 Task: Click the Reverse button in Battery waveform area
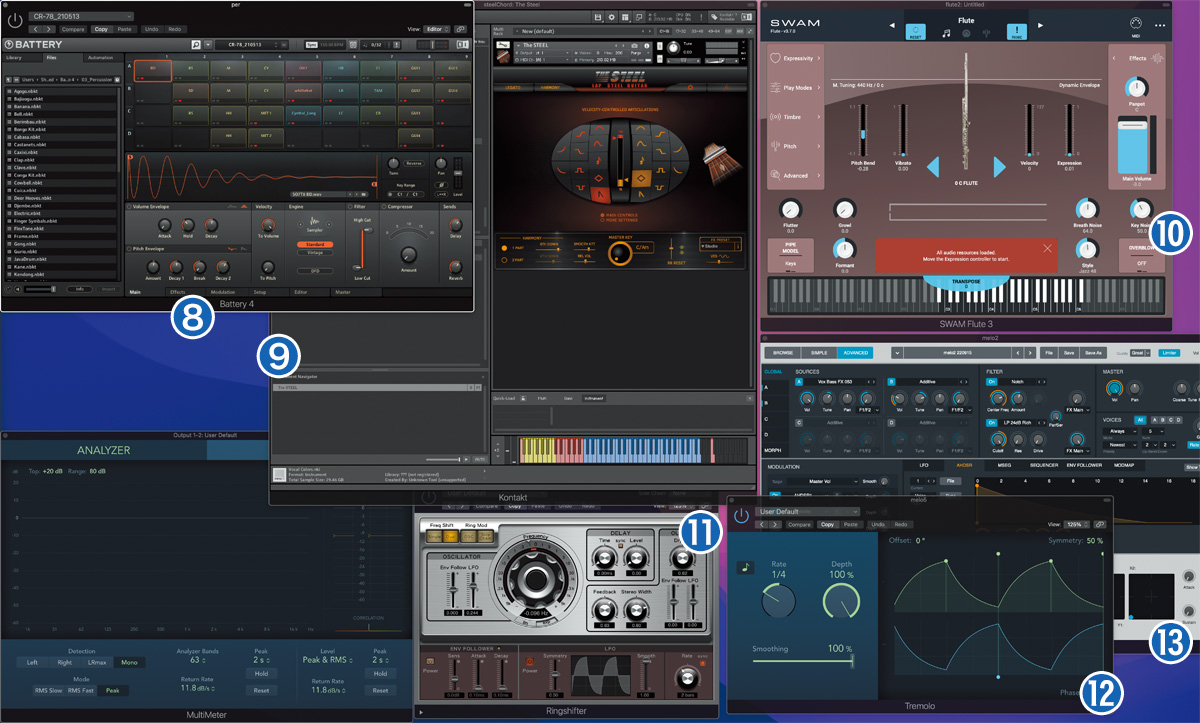pyautogui.click(x=414, y=162)
